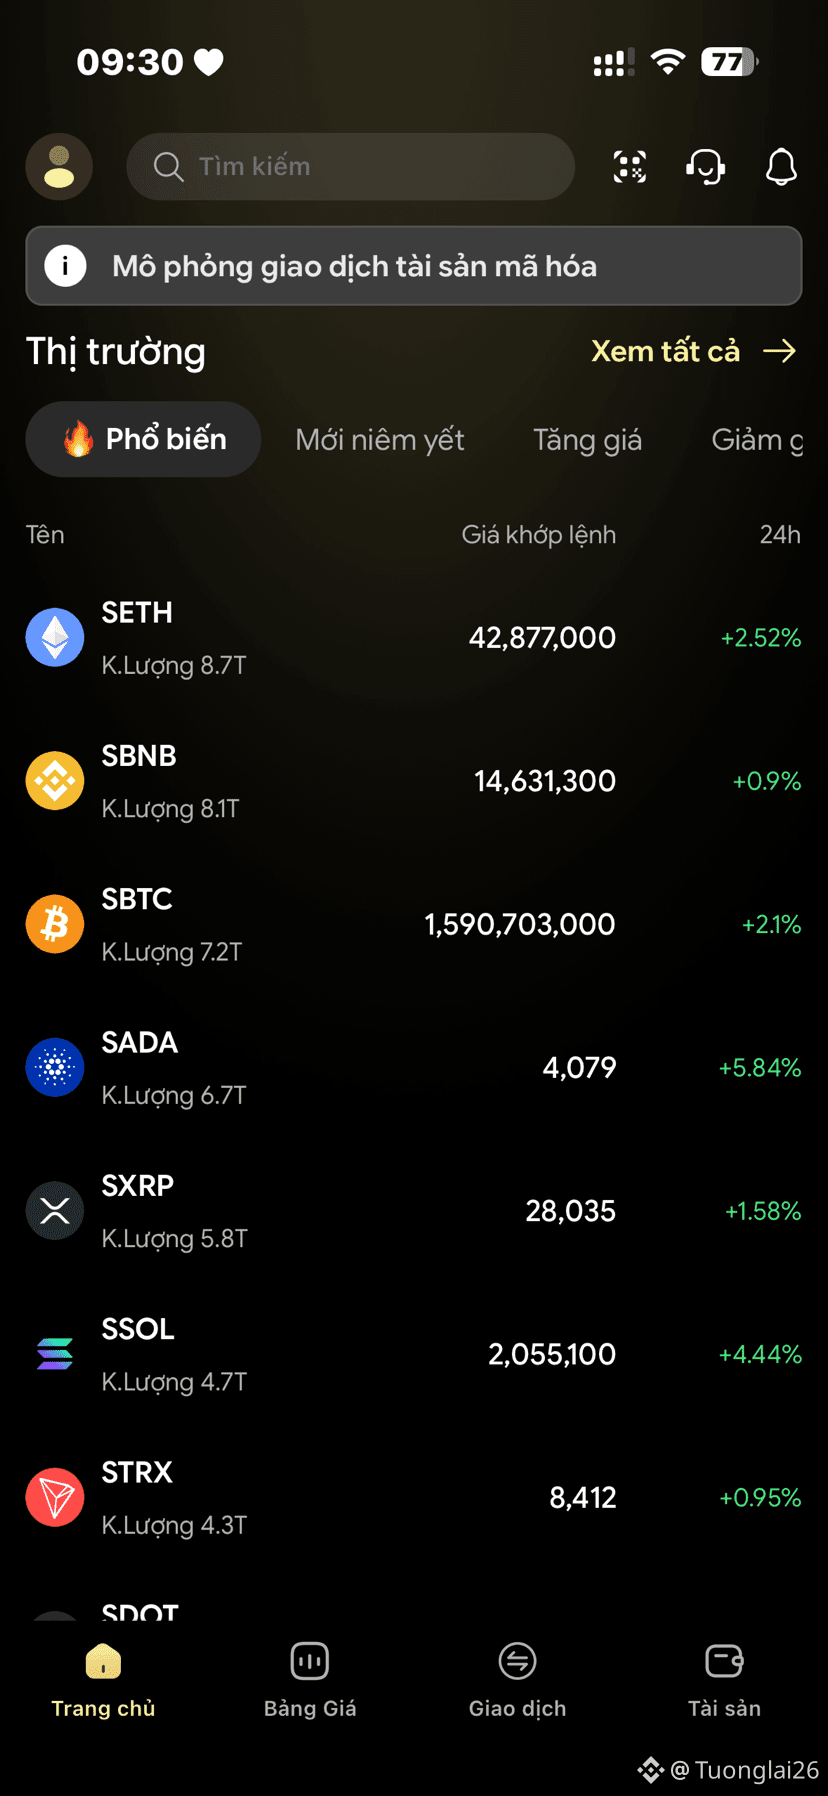Focus the Tìm kiếm search field

click(350, 166)
